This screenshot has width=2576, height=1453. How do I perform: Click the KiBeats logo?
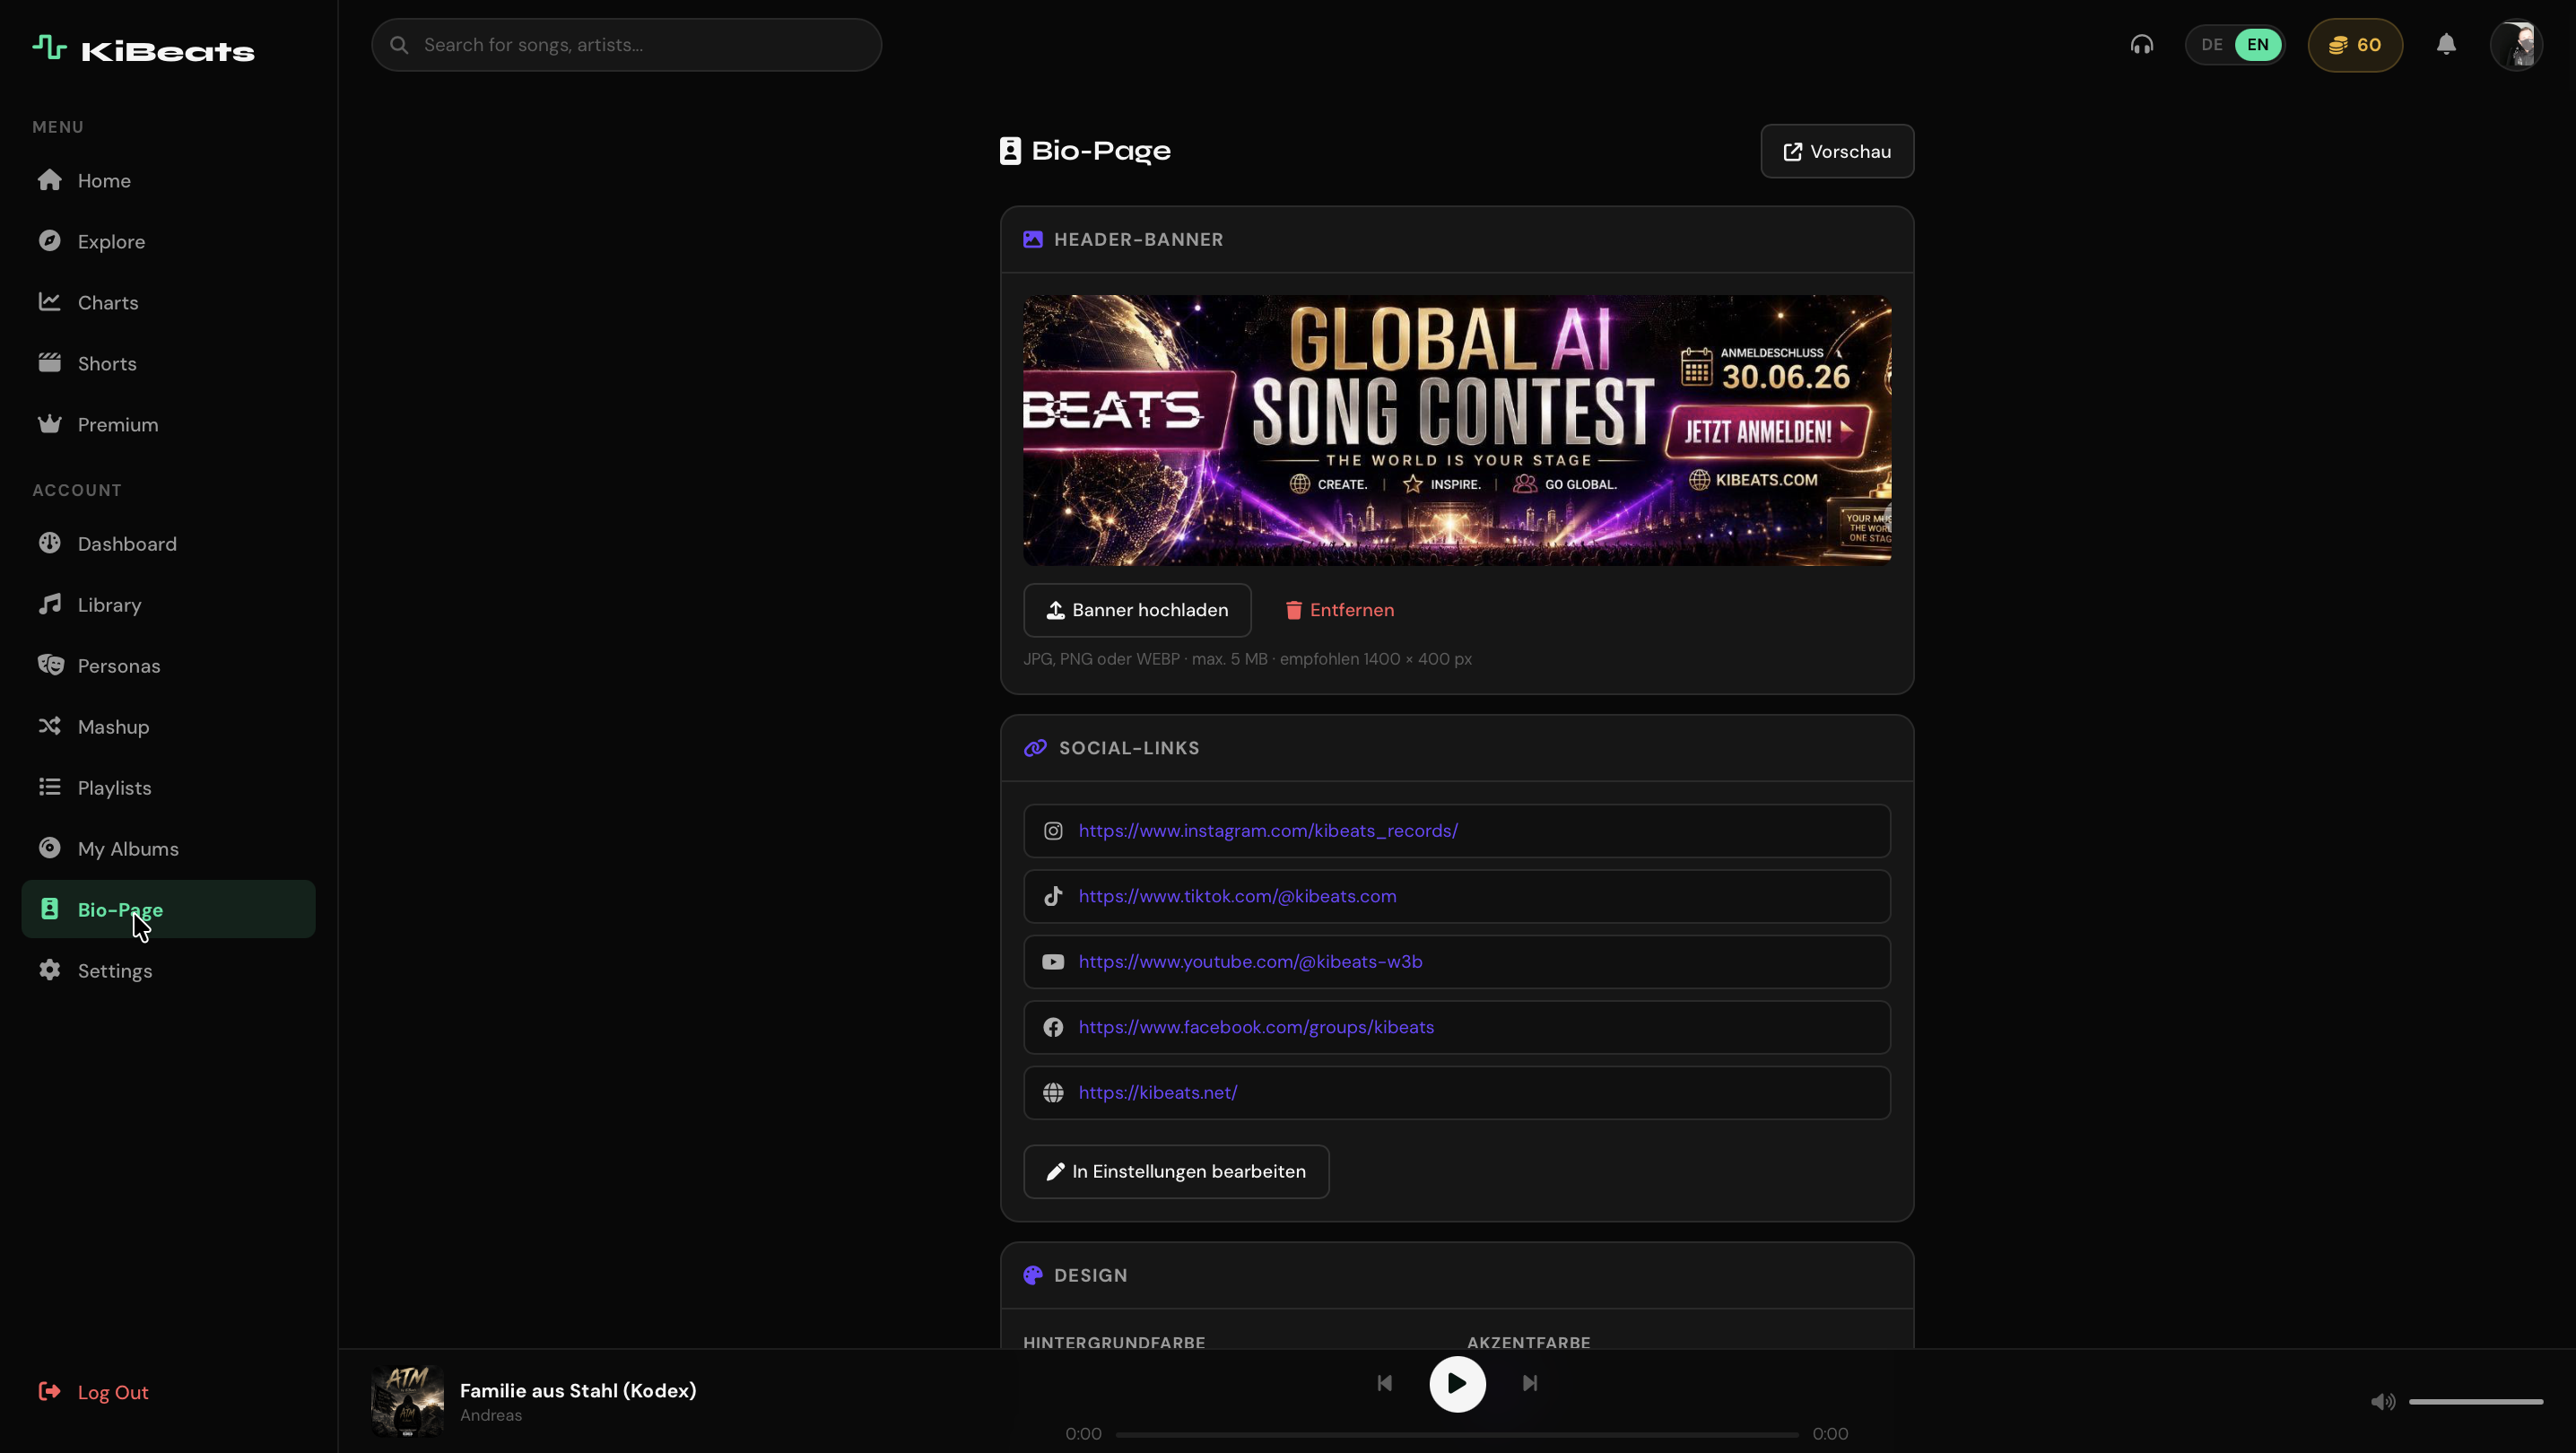click(x=143, y=49)
